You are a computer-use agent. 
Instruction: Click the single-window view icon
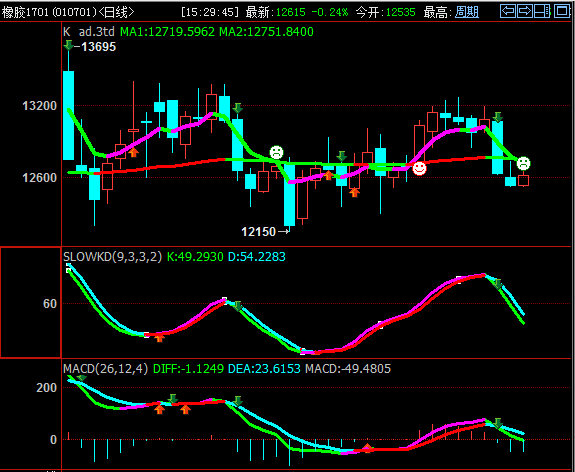point(561,11)
